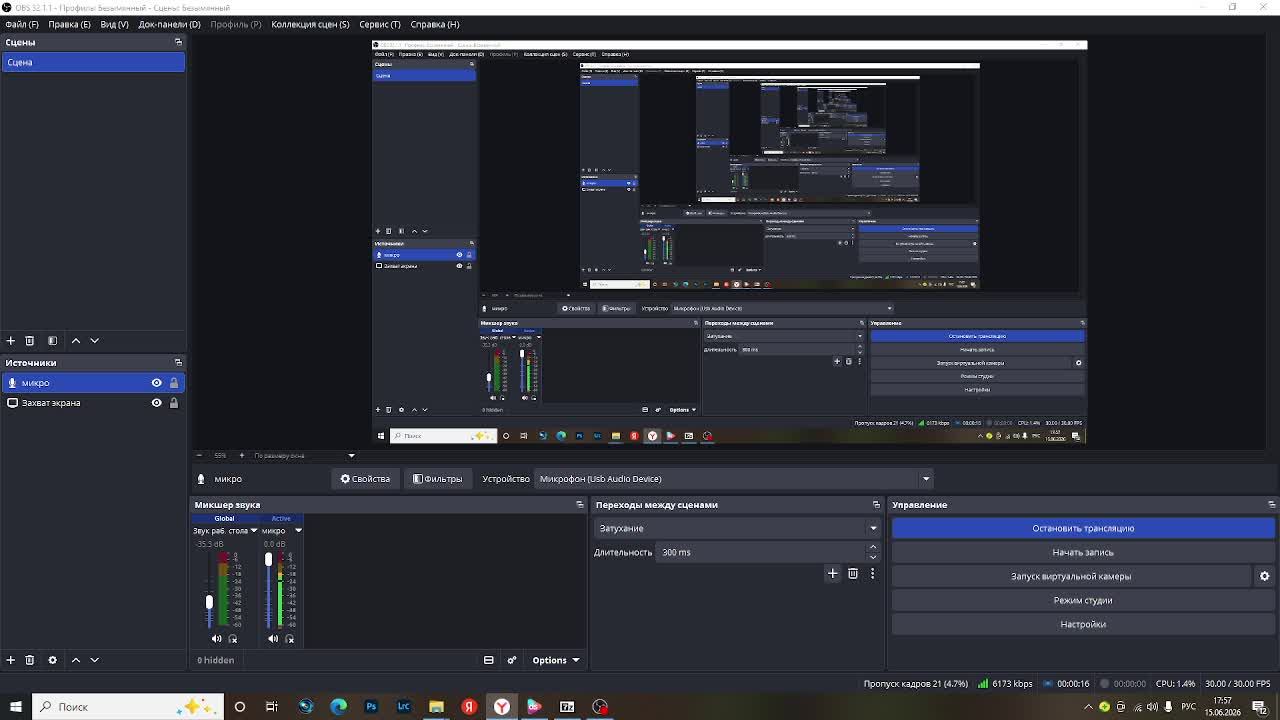The width and height of the screenshot is (1280, 720).
Task: Move scene down arrow in Scenes panel
Action: [95, 340]
